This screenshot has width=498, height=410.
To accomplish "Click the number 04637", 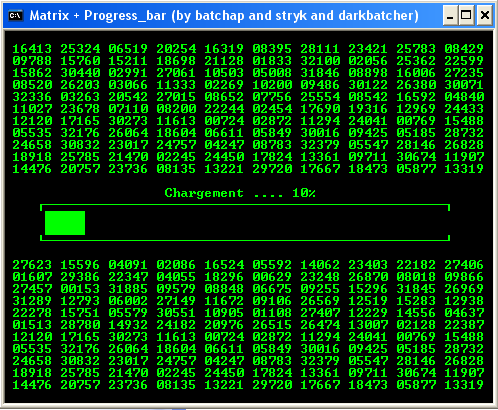I will (464, 313).
